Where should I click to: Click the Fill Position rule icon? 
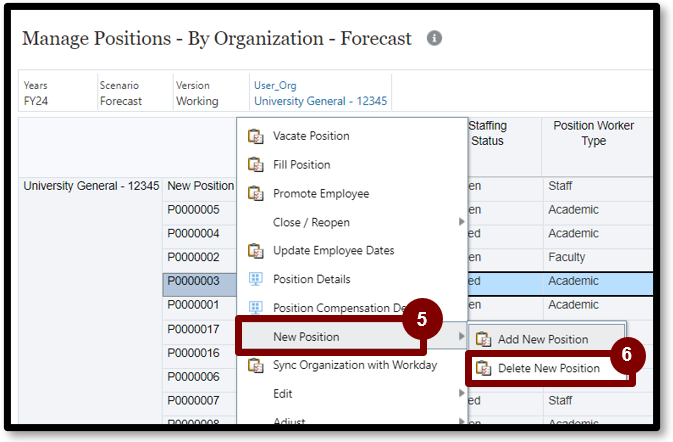255,165
